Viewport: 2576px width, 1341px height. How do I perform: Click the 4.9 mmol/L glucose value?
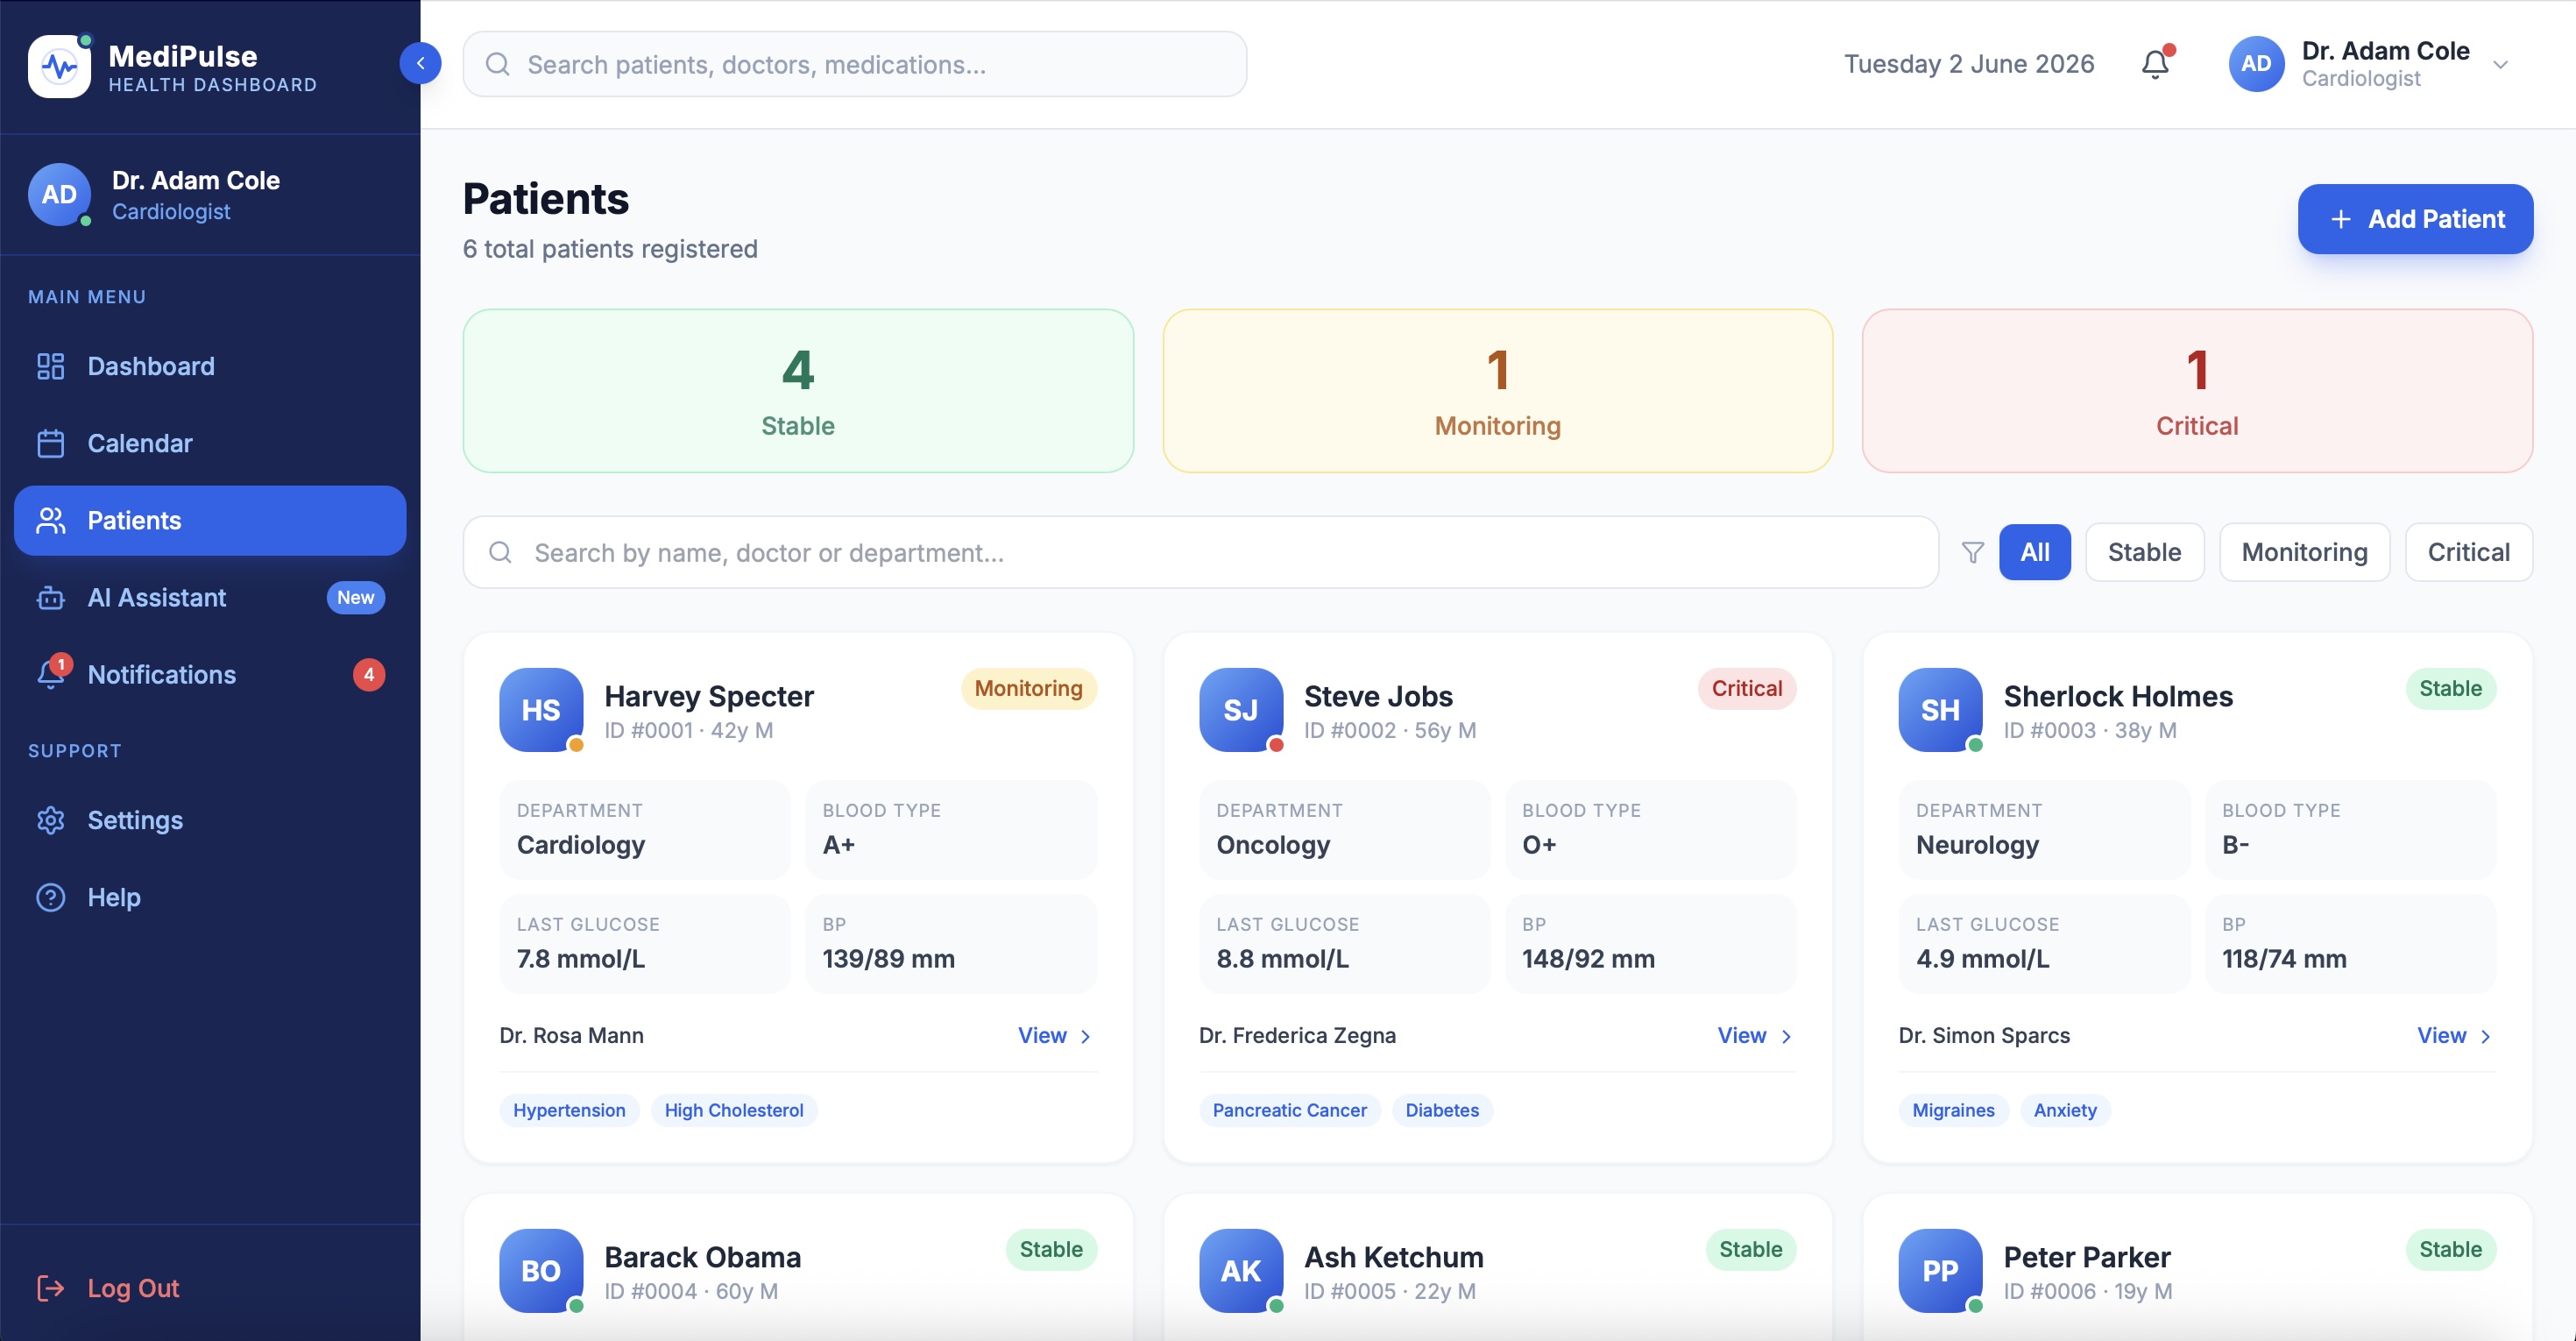1982,959
